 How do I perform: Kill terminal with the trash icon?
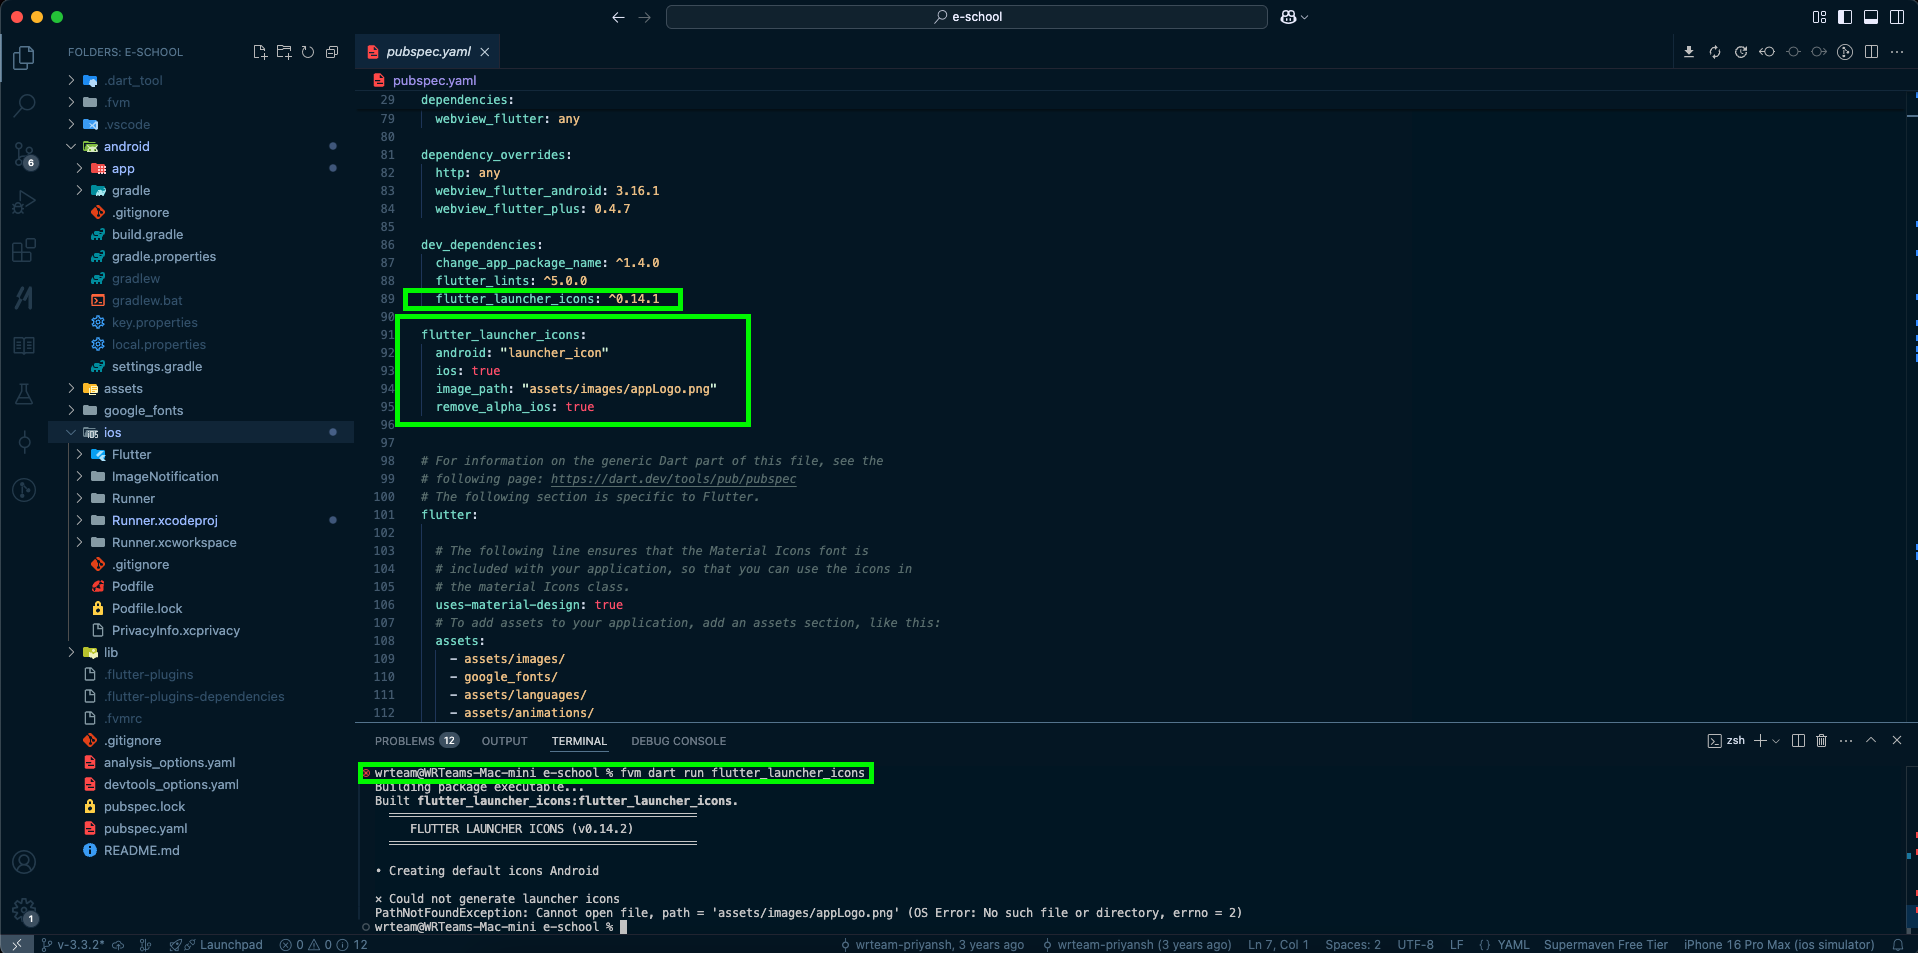click(x=1822, y=741)
